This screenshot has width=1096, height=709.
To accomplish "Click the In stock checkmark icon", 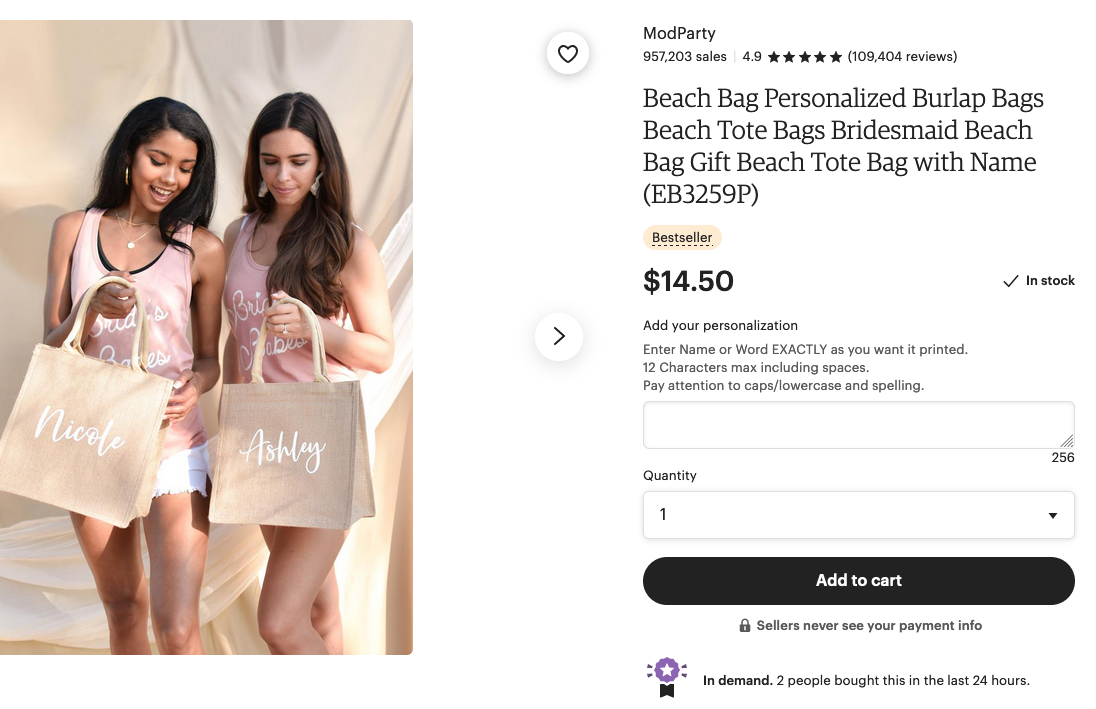I will pos(1011,282).
